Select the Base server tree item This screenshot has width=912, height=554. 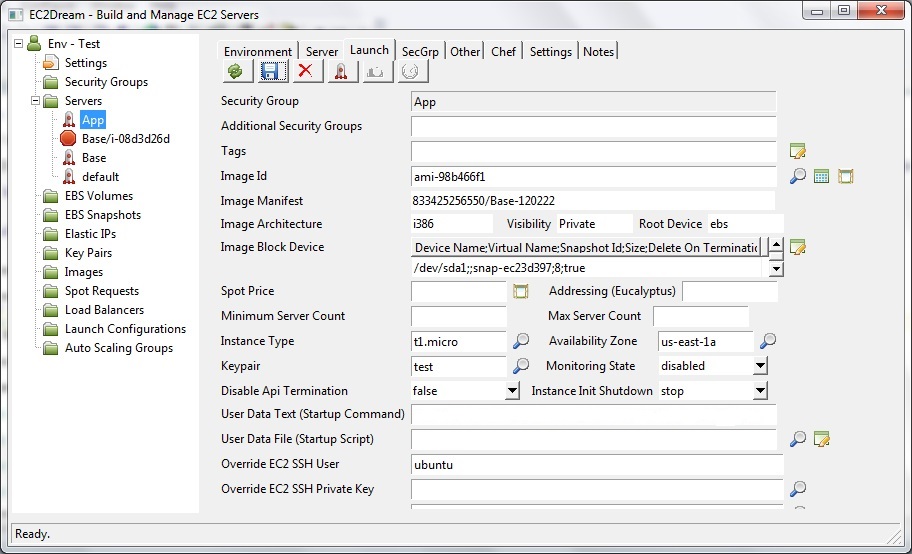pos(94,158)
